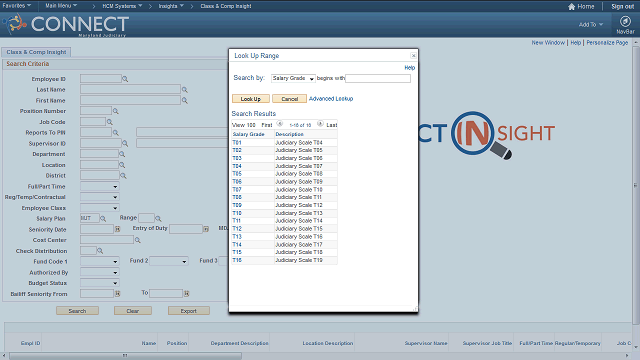The height and width of the screenshot is (360, 640).
Task: Open Advanced Lookup link
Action: click(x=331, y=99)
